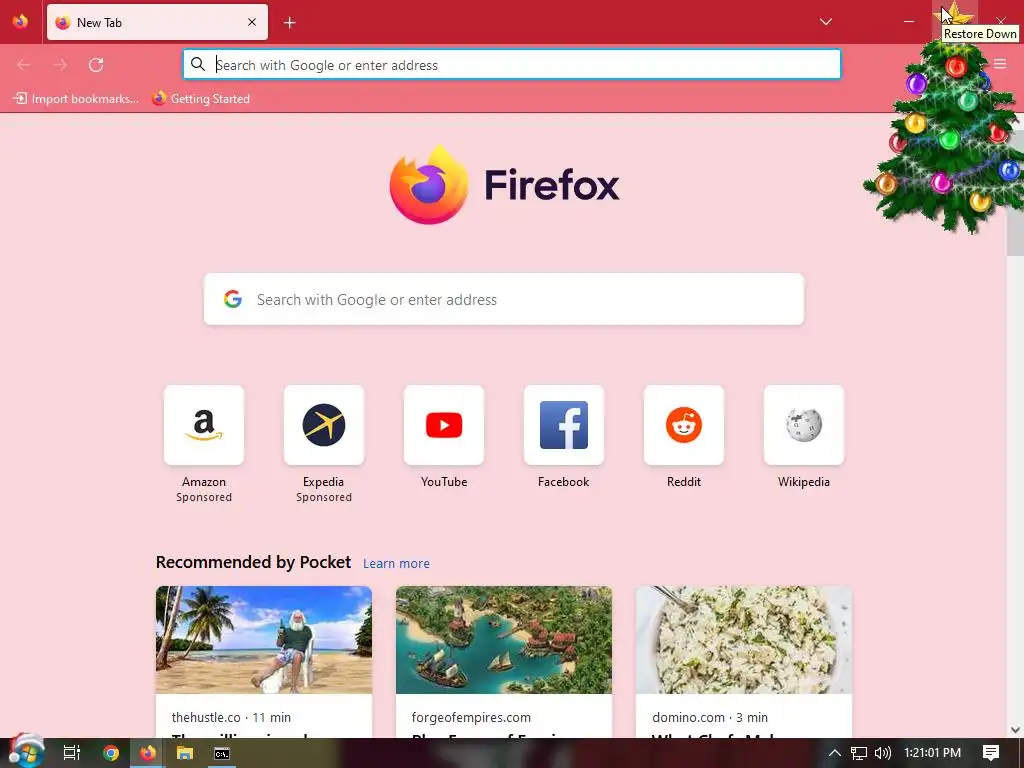Viewport: 1024px width, 768px height.
Task: Select the New Tab tab
Action: (x=157, y=22)
